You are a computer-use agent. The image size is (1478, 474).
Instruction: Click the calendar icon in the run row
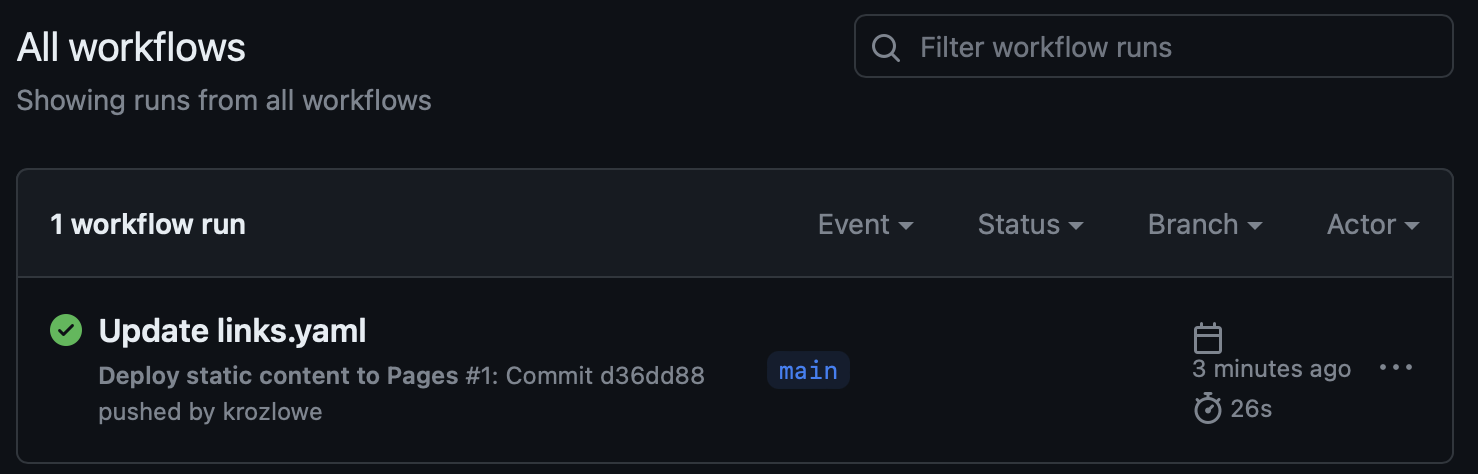[1208, 338]
